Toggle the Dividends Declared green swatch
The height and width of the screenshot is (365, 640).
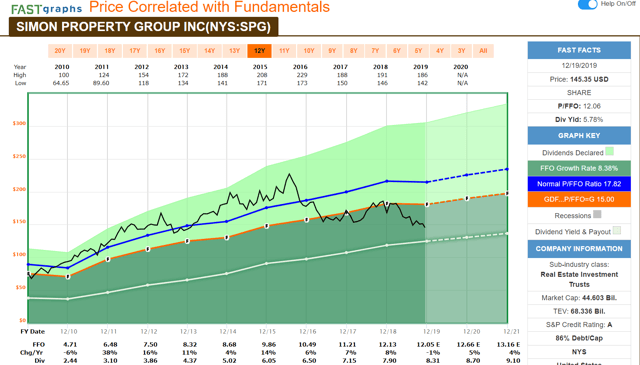coord(609,151)
